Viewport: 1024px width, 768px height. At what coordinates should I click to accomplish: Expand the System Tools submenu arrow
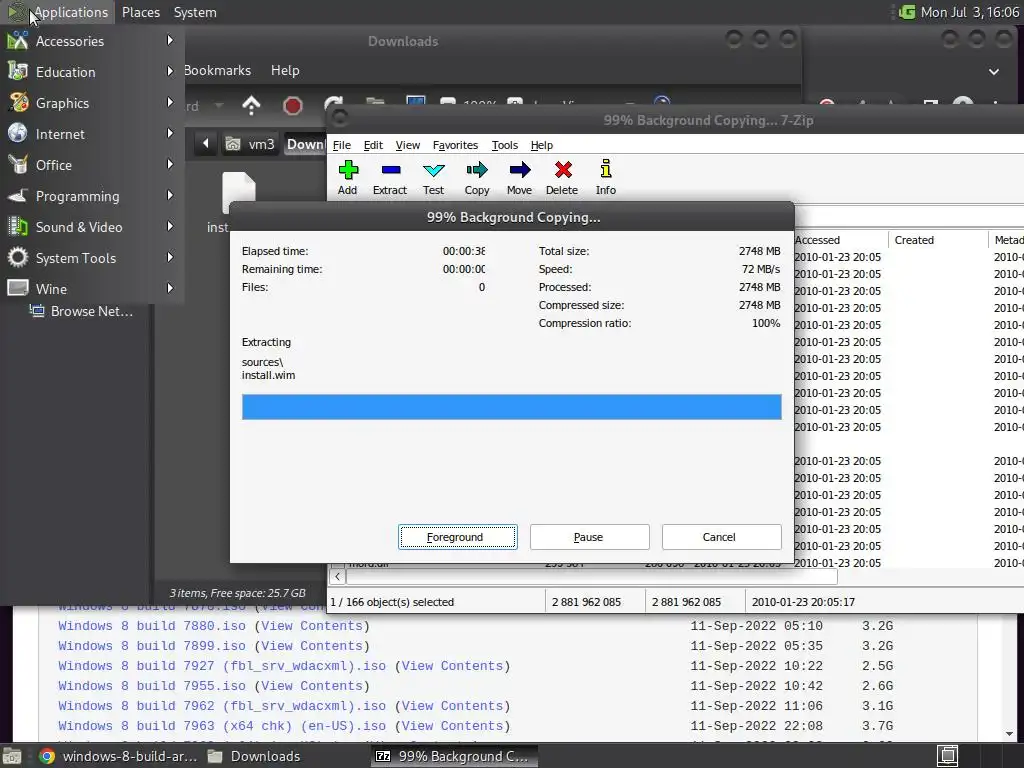(x=170, y=257)
